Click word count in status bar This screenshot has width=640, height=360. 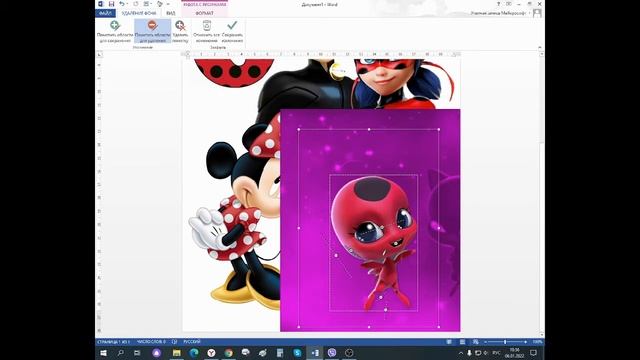pos(151,342)
